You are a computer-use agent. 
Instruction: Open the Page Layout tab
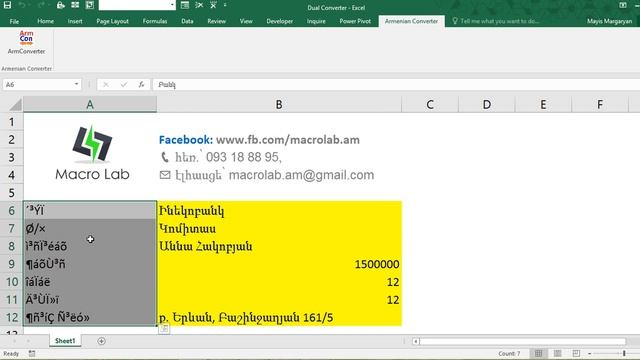point(112,21)
